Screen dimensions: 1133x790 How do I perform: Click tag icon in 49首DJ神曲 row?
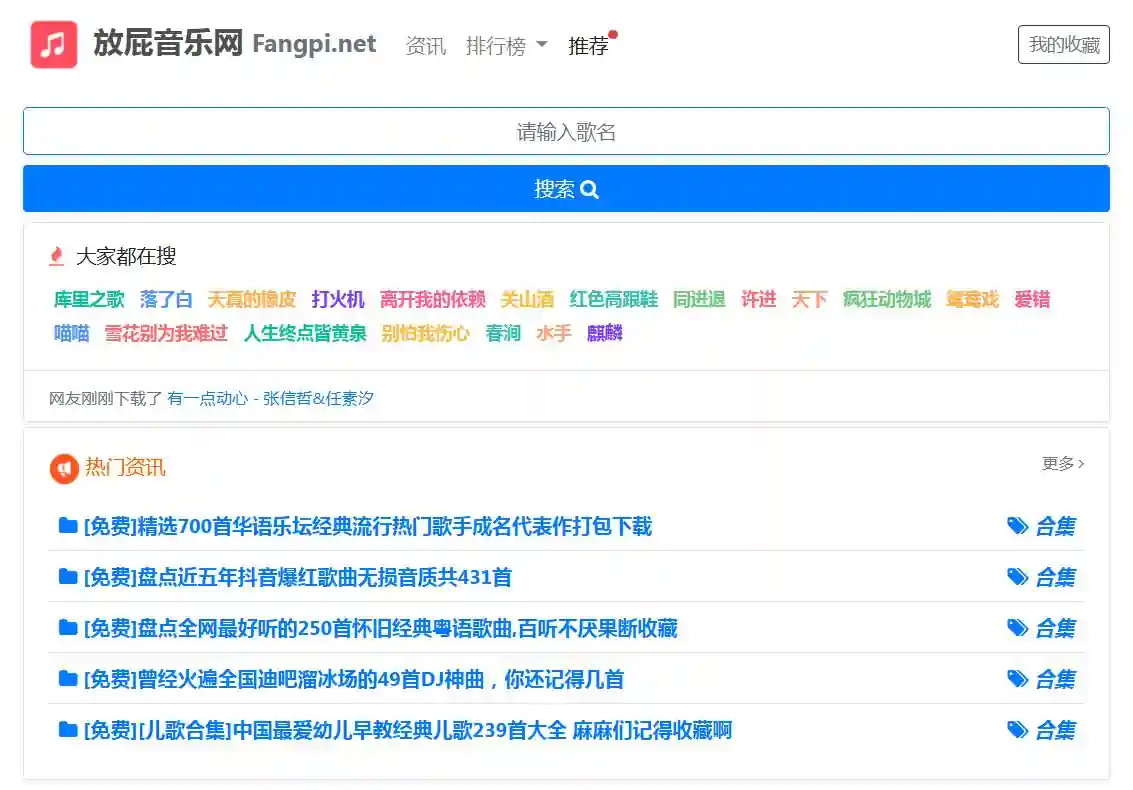click(1017, 679)
